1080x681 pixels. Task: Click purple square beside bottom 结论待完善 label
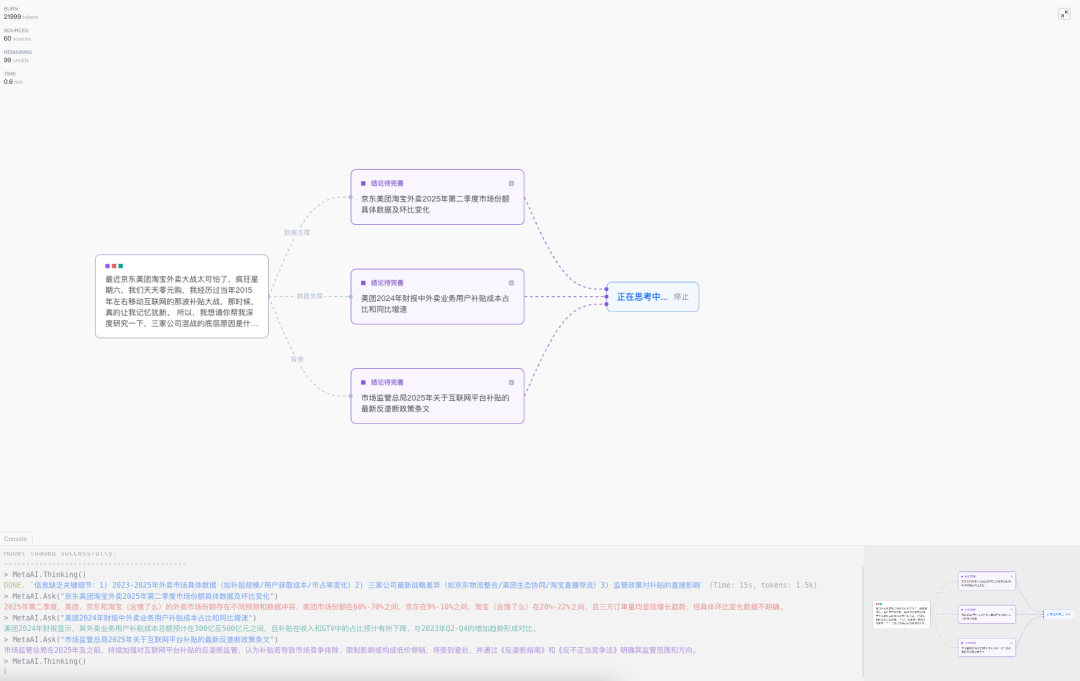coord(363,382)
